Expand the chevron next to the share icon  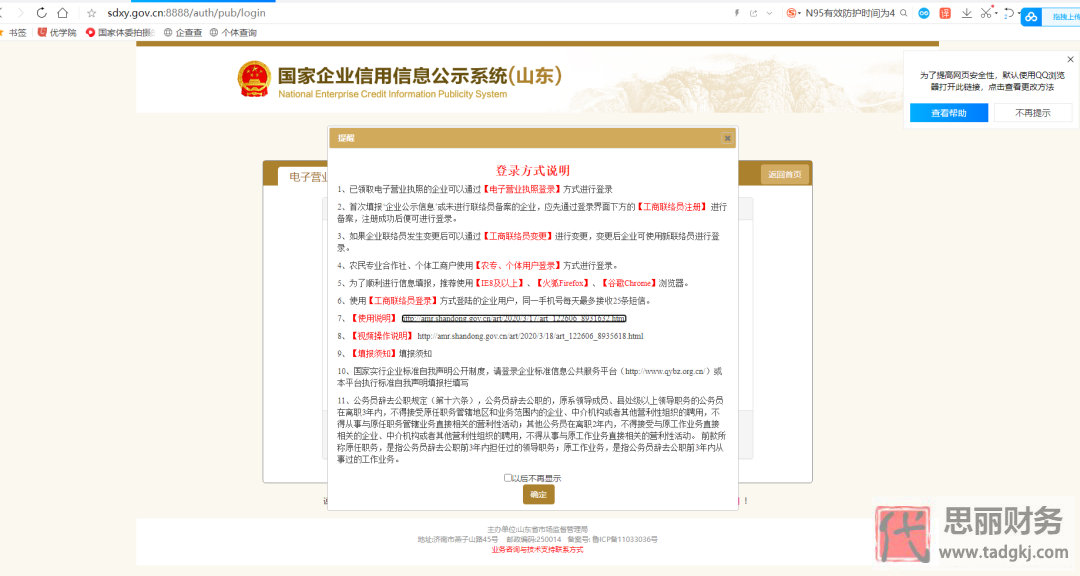click(769, 12)
